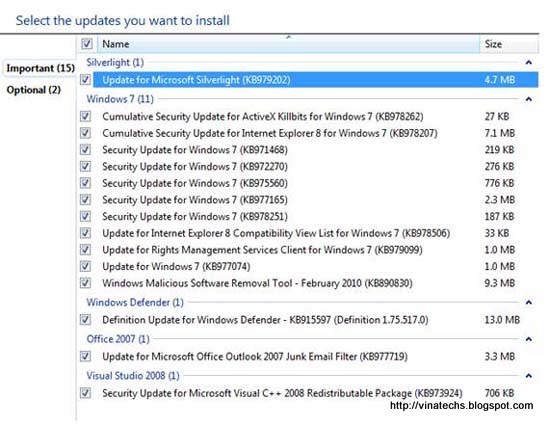Collapse the Windows Defender (1) group

click(x=529, y=302)
